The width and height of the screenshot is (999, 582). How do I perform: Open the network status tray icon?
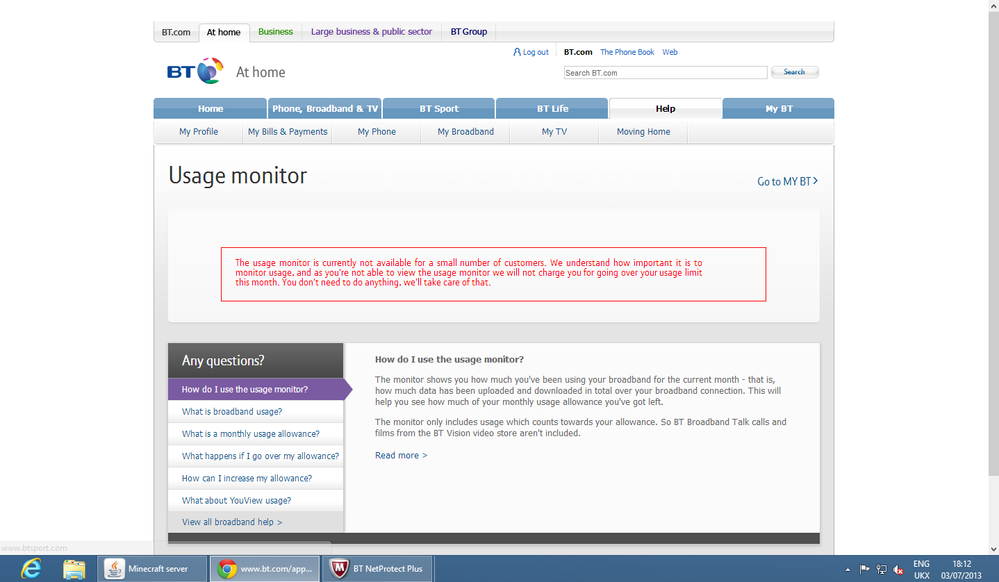(882, 569)
